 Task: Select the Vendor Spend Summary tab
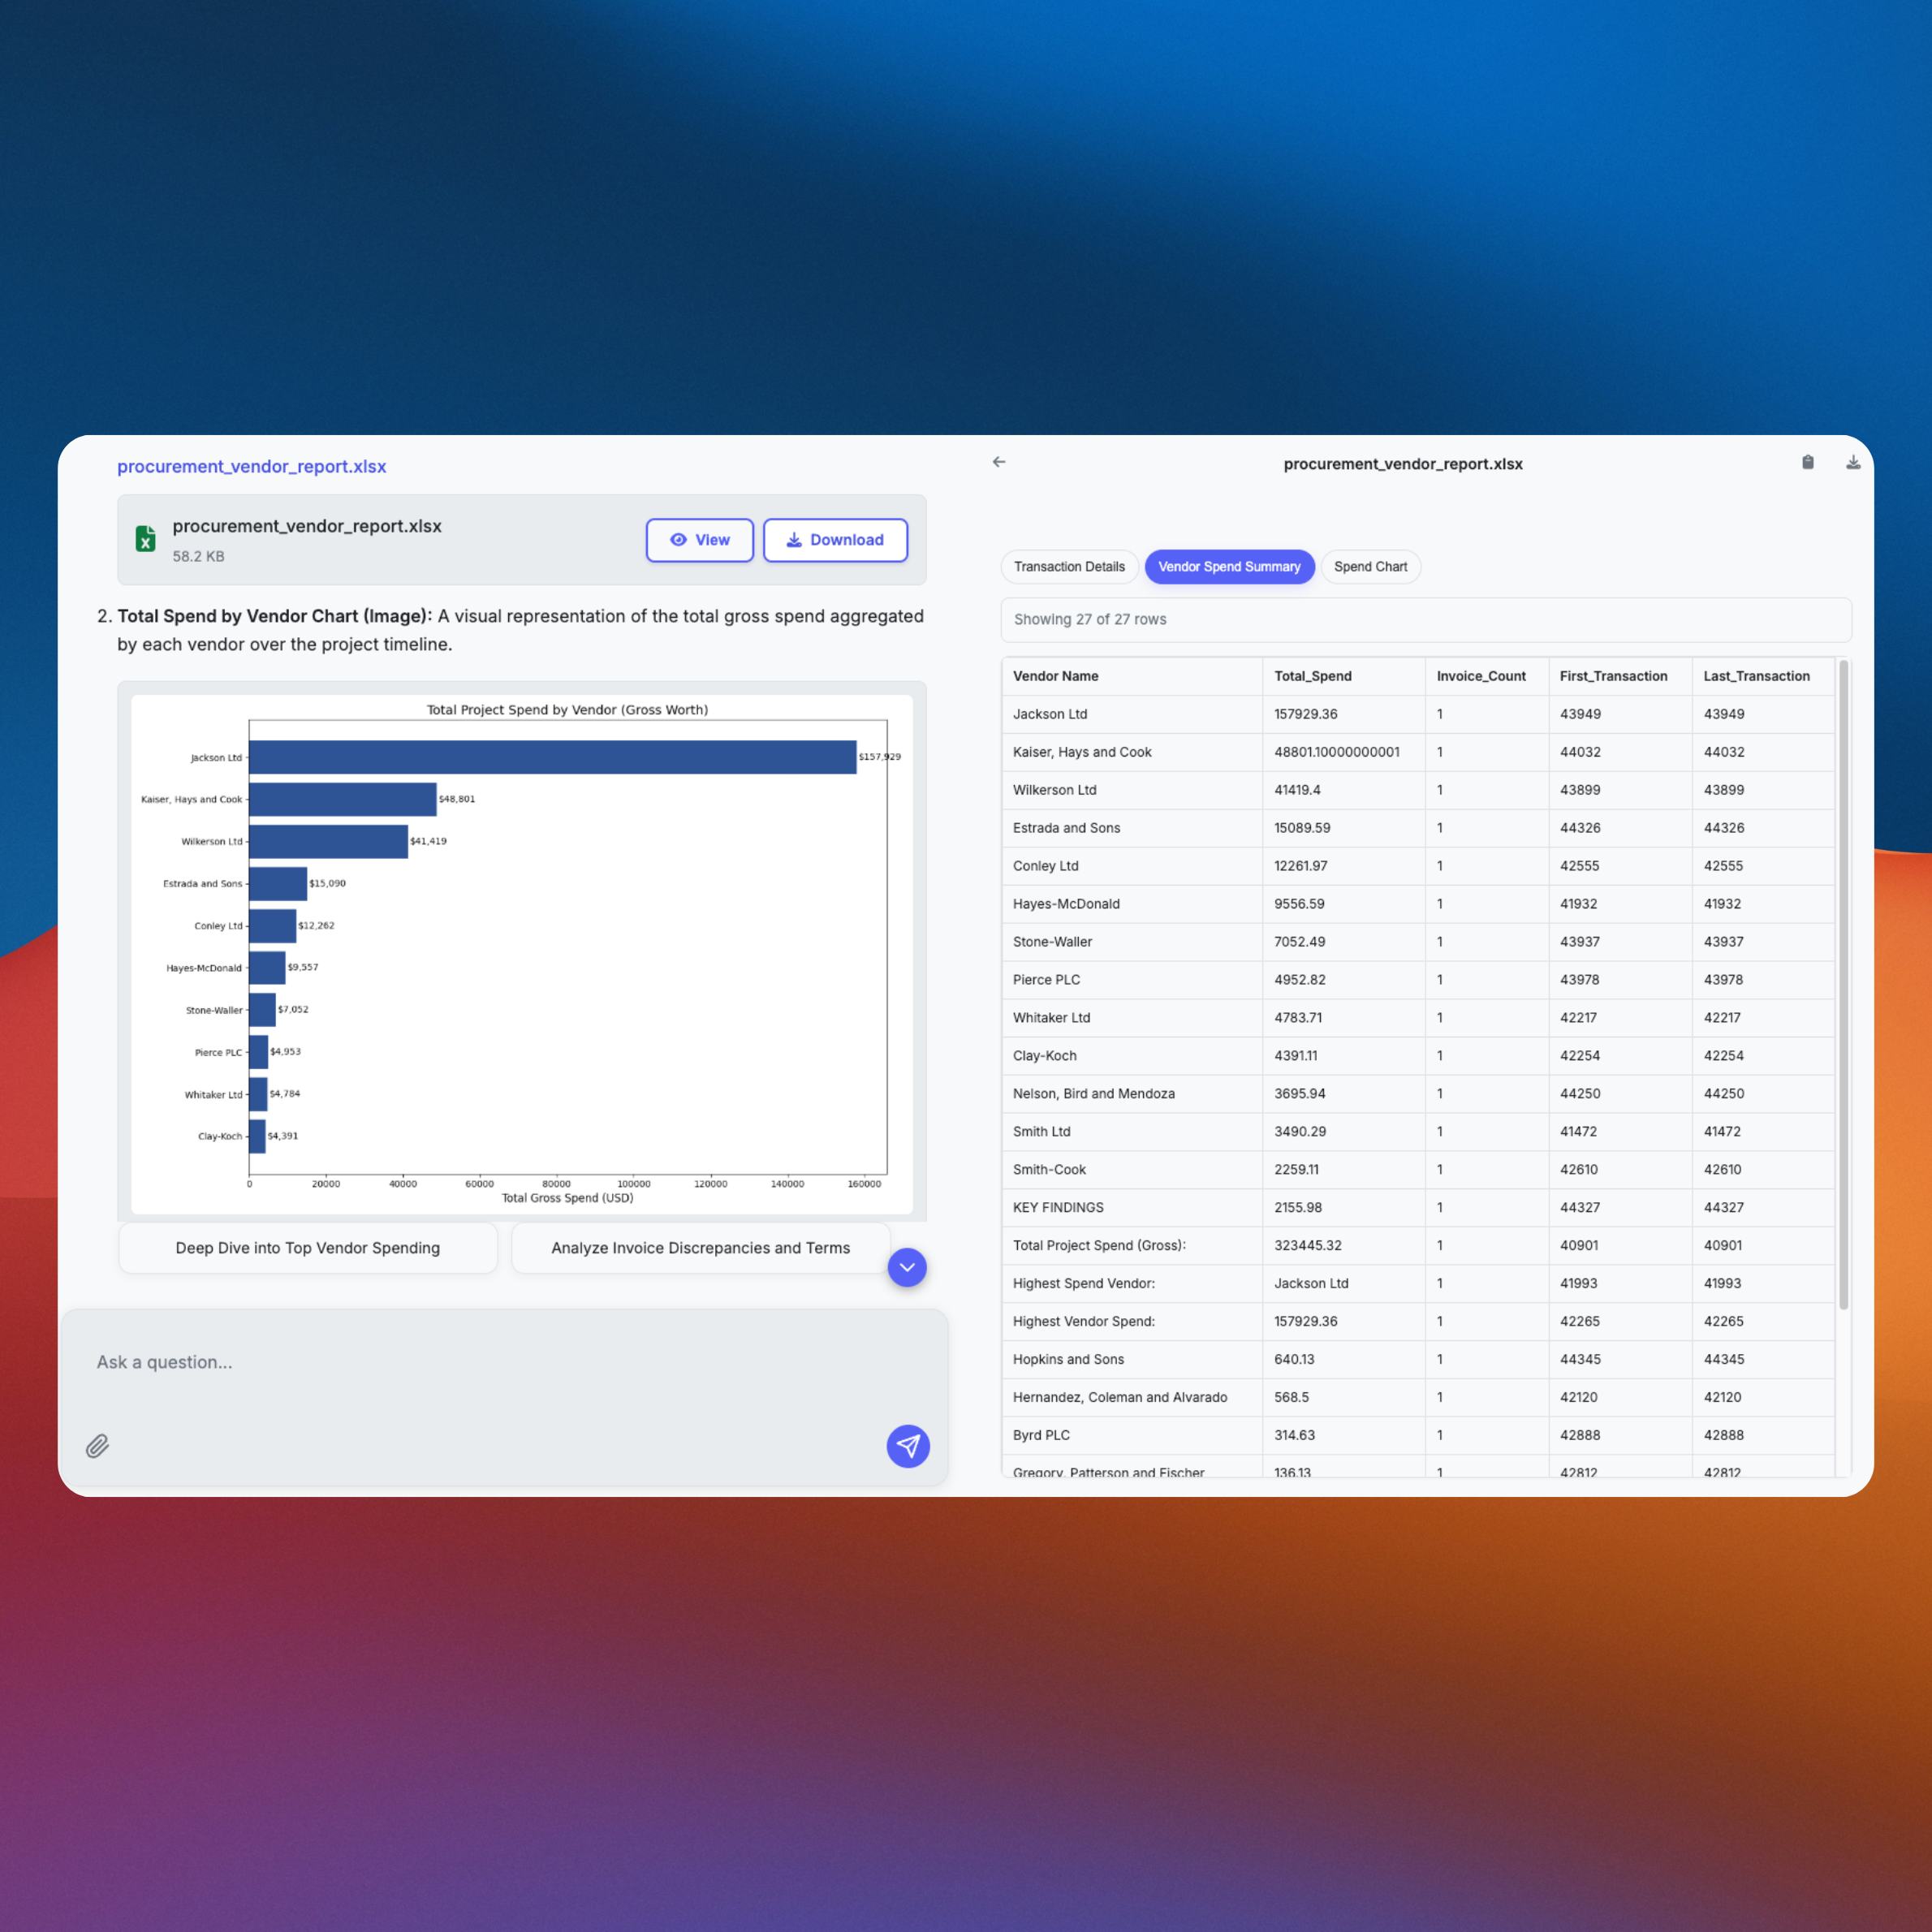coord(1230,566)
